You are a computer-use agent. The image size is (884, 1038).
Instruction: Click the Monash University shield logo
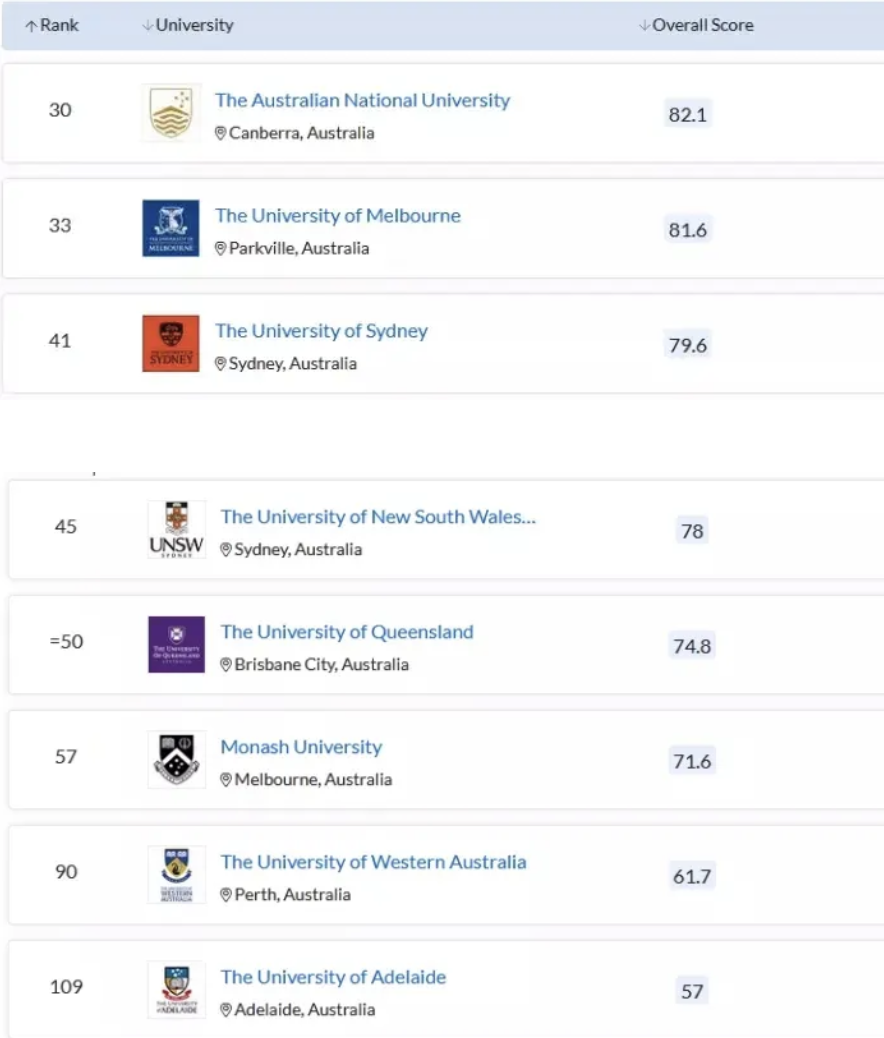[x=177, y=759]
